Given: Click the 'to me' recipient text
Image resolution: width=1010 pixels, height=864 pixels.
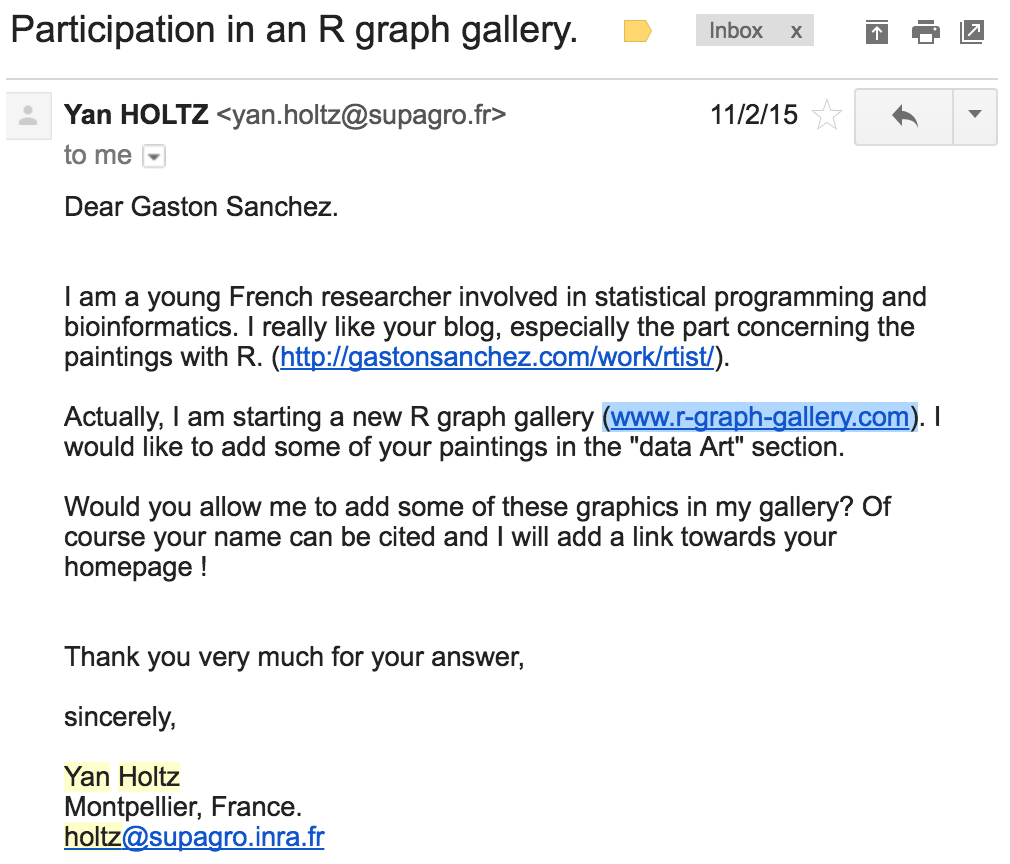Looking at the screenshot, I should 98,155.
